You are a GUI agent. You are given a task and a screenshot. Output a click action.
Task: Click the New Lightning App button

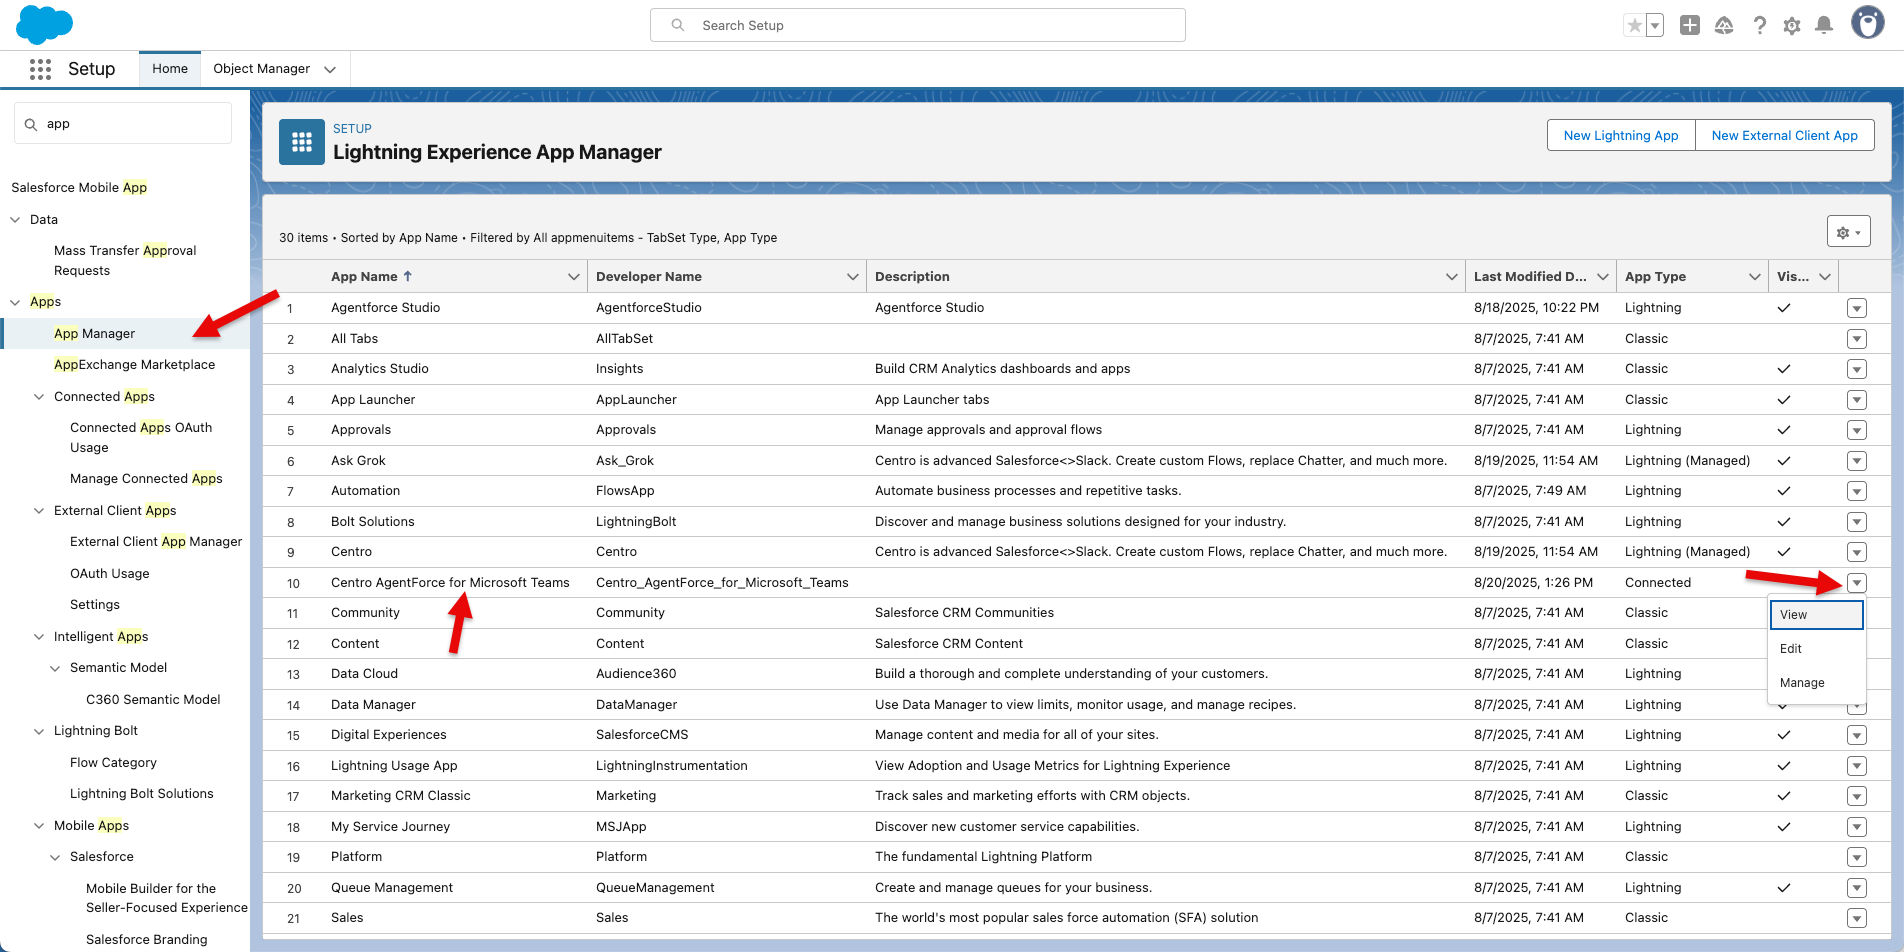pyautogui.click(x=1621, y=135)
